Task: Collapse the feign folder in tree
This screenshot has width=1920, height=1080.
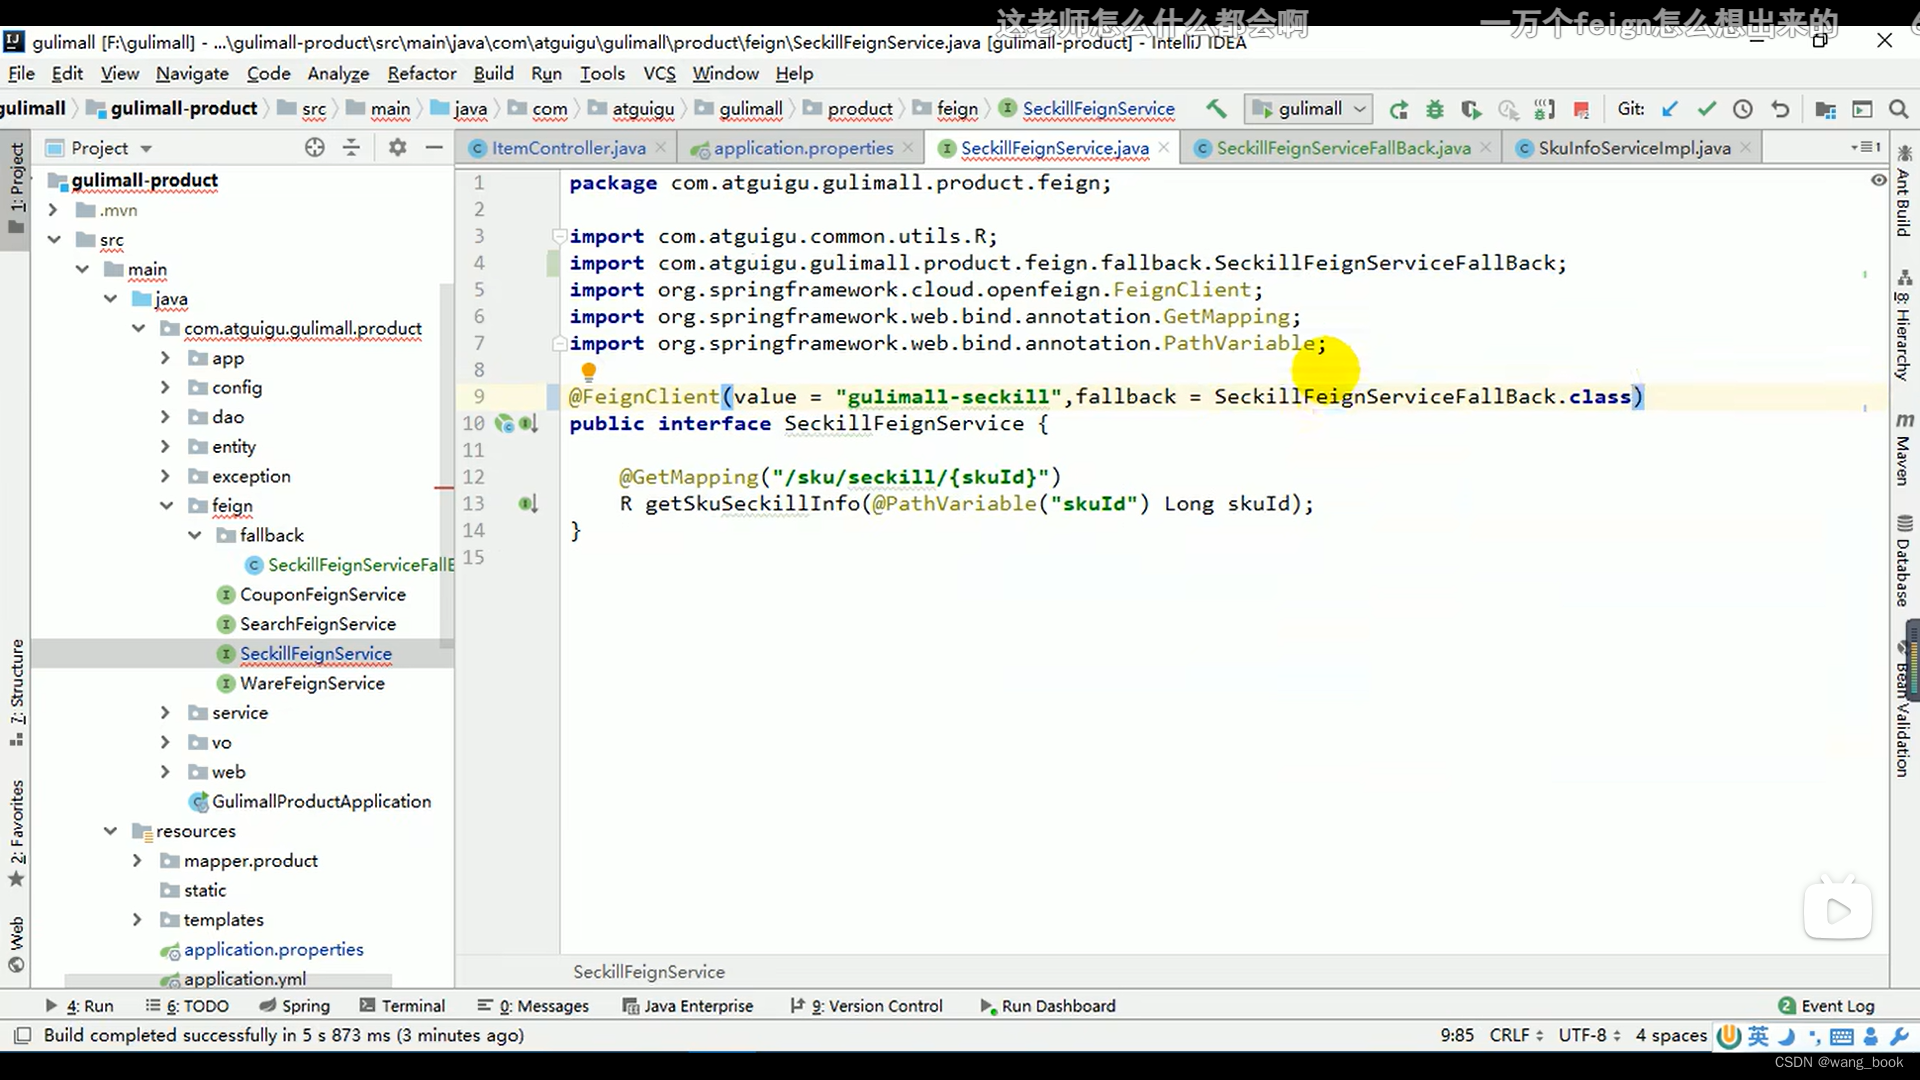Action: (x=166, y=506)
